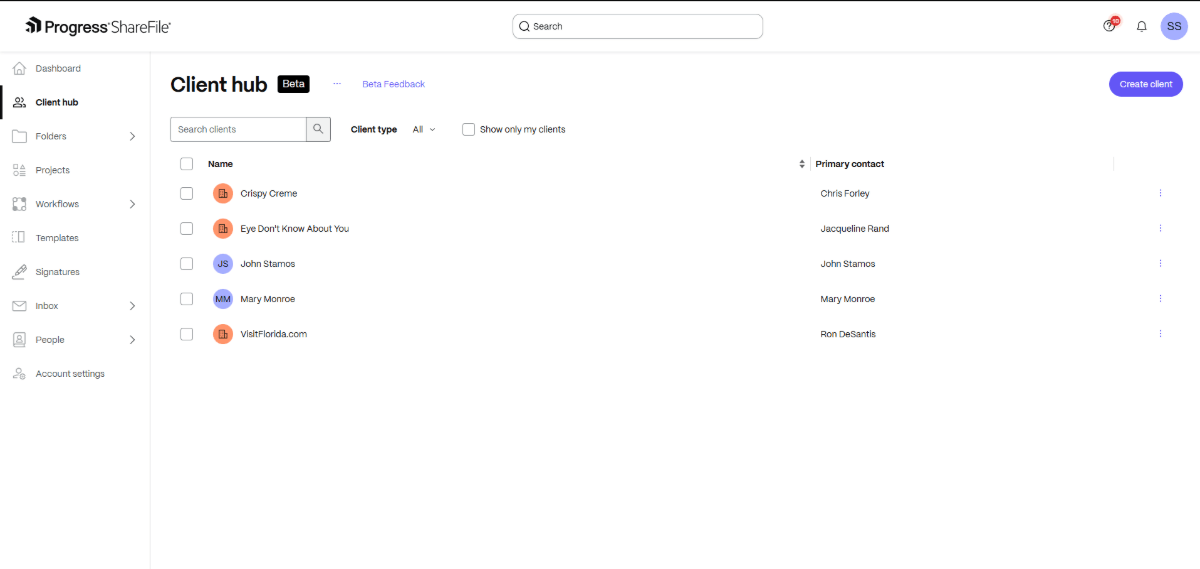Click the Templates sidebar icon
The width and height of the screenshot is (1200, 569).
pyautogui.click(x=19, y=238)
